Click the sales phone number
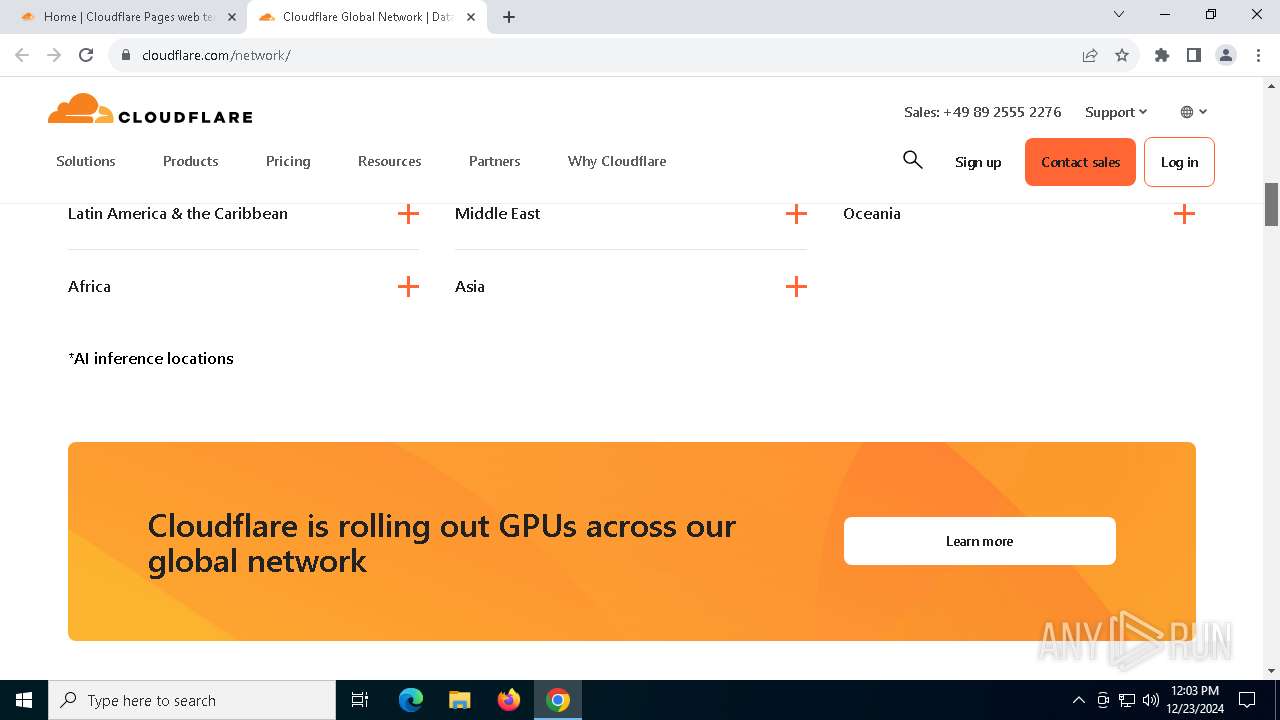 [x=983, y=112]
